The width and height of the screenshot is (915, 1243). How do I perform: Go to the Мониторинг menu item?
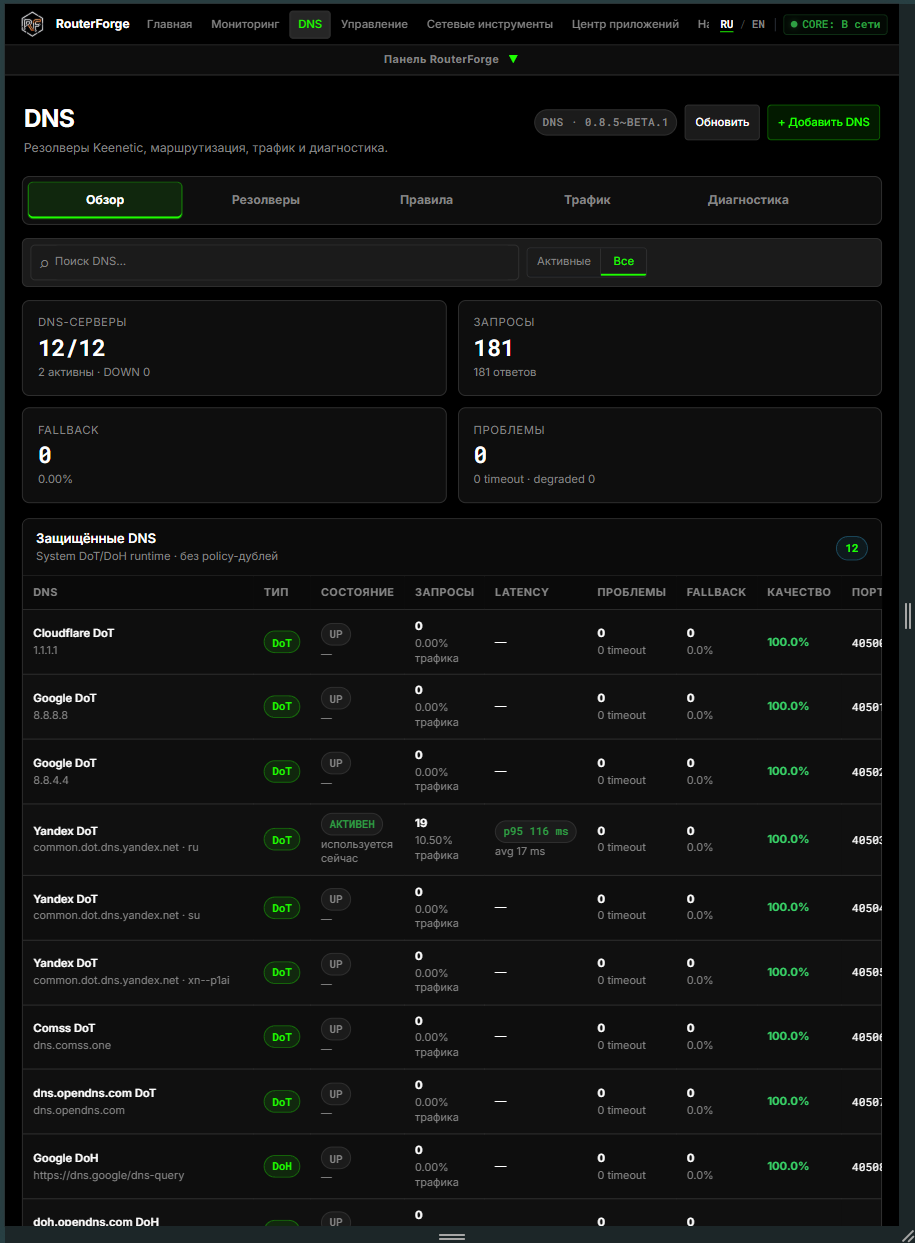tap(245, 24)
